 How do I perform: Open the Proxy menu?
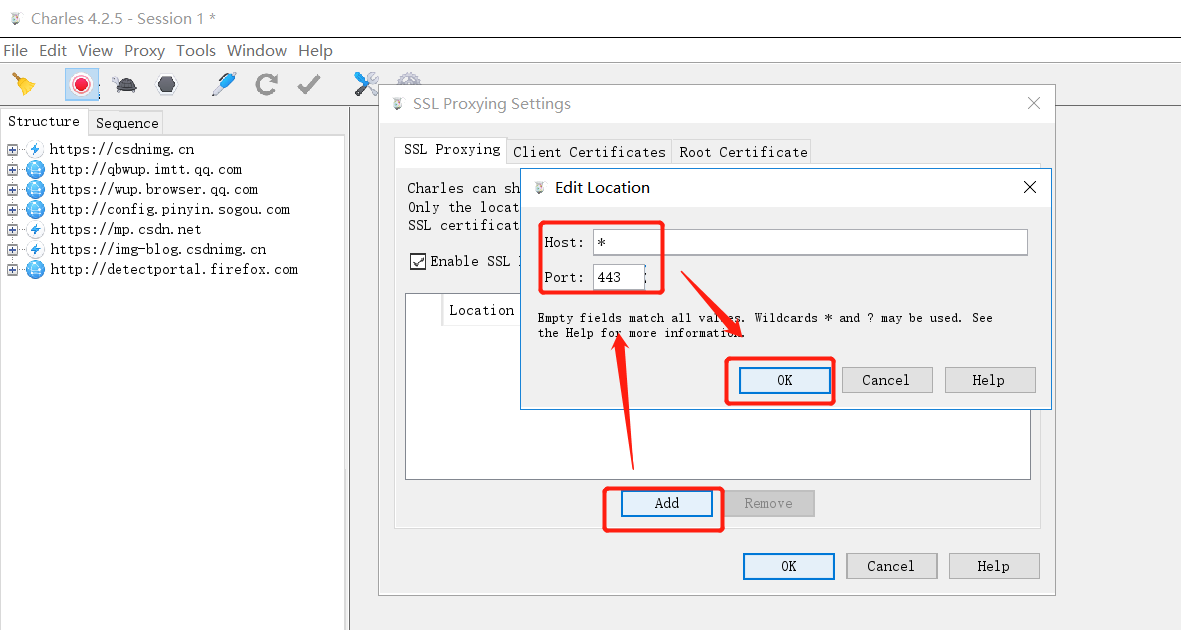(145, 50)
